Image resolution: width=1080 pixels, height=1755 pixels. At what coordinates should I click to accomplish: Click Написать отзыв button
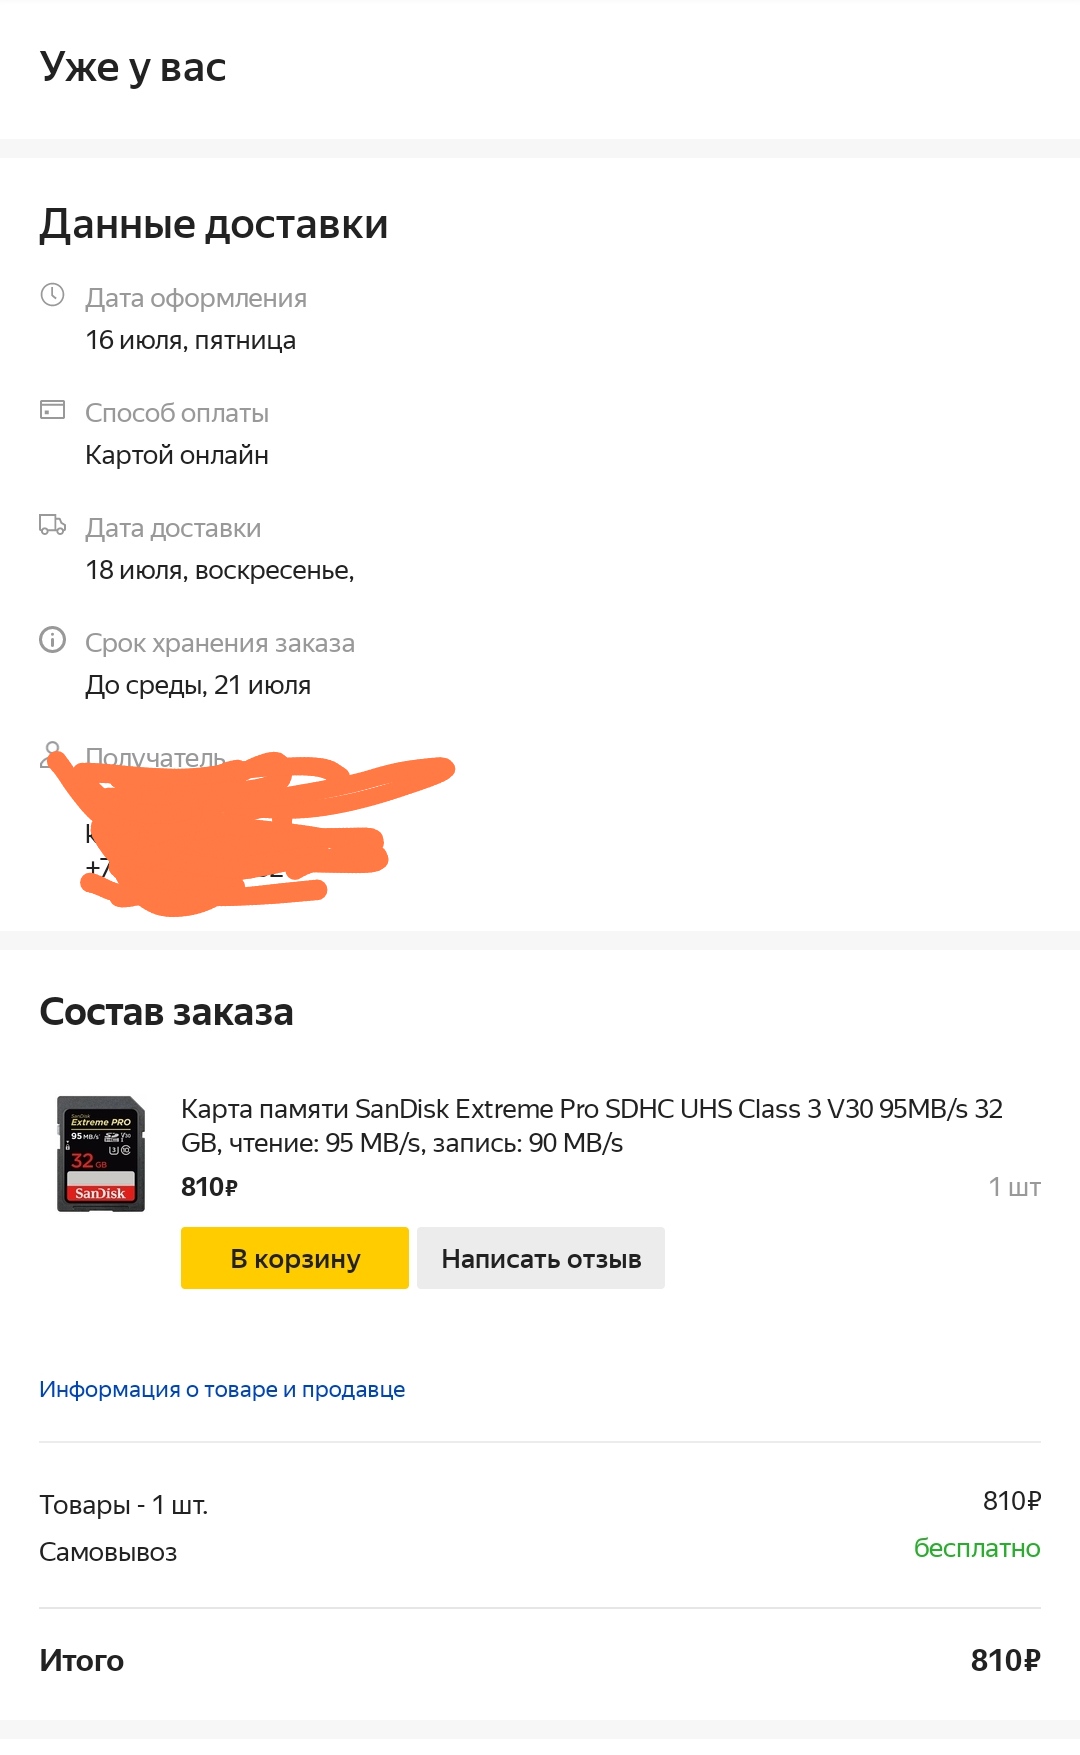coord(541,1258)
